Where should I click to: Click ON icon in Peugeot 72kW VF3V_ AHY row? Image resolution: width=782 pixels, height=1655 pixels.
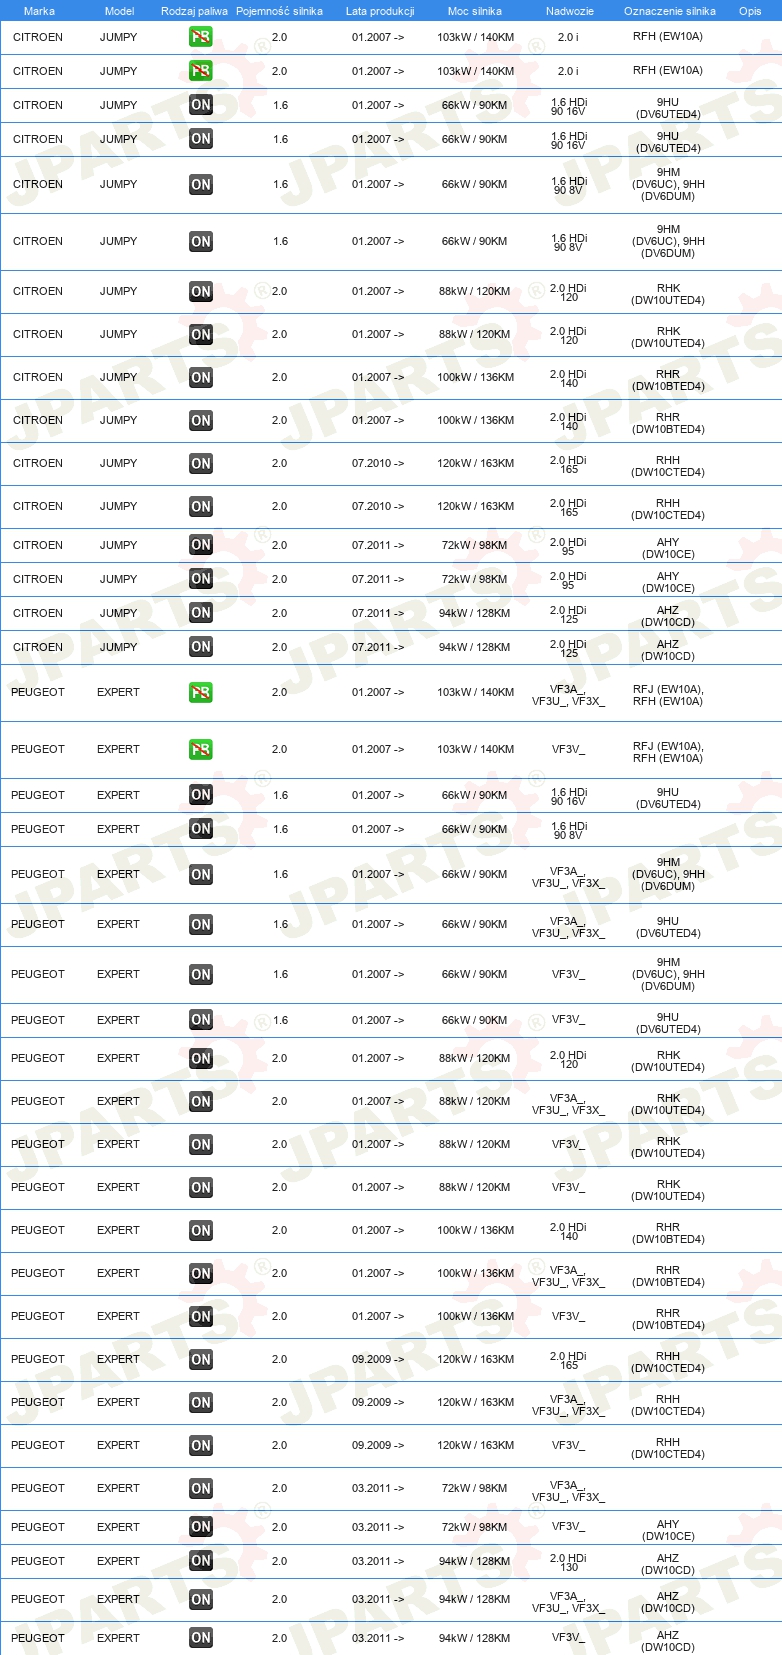tap(201, 1527)
